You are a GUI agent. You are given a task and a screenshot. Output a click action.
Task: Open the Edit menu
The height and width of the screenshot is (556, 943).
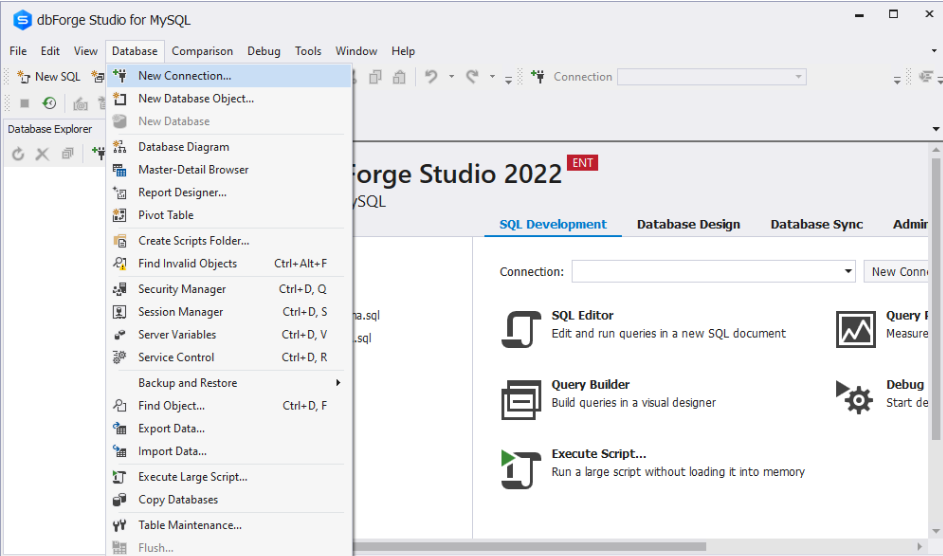50,51
